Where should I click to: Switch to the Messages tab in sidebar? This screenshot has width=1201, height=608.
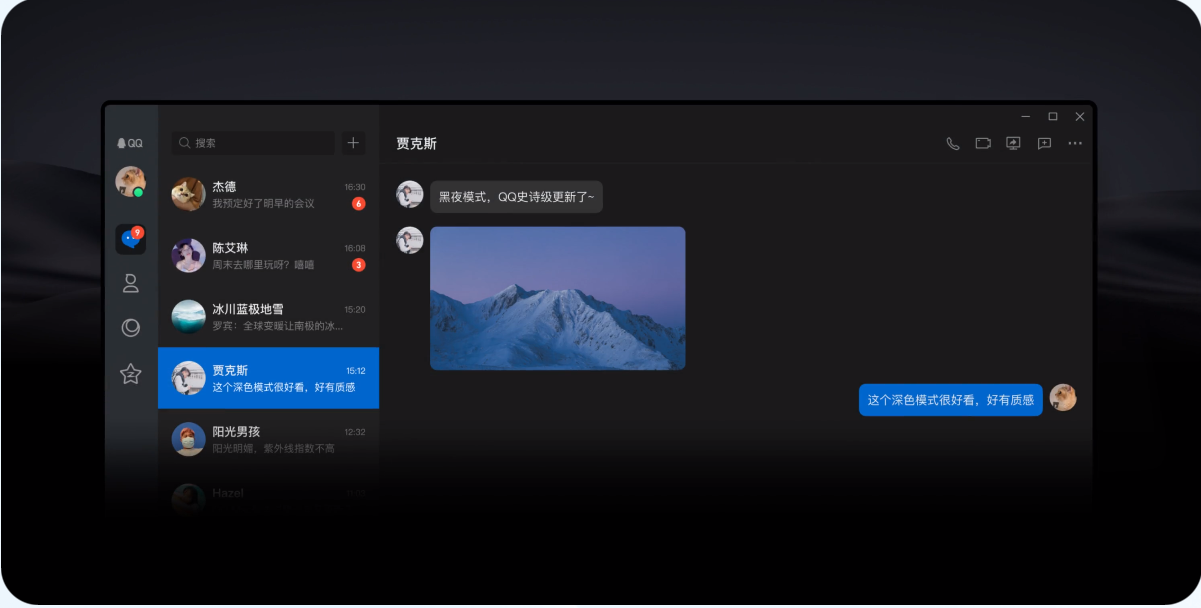point(131,238)
